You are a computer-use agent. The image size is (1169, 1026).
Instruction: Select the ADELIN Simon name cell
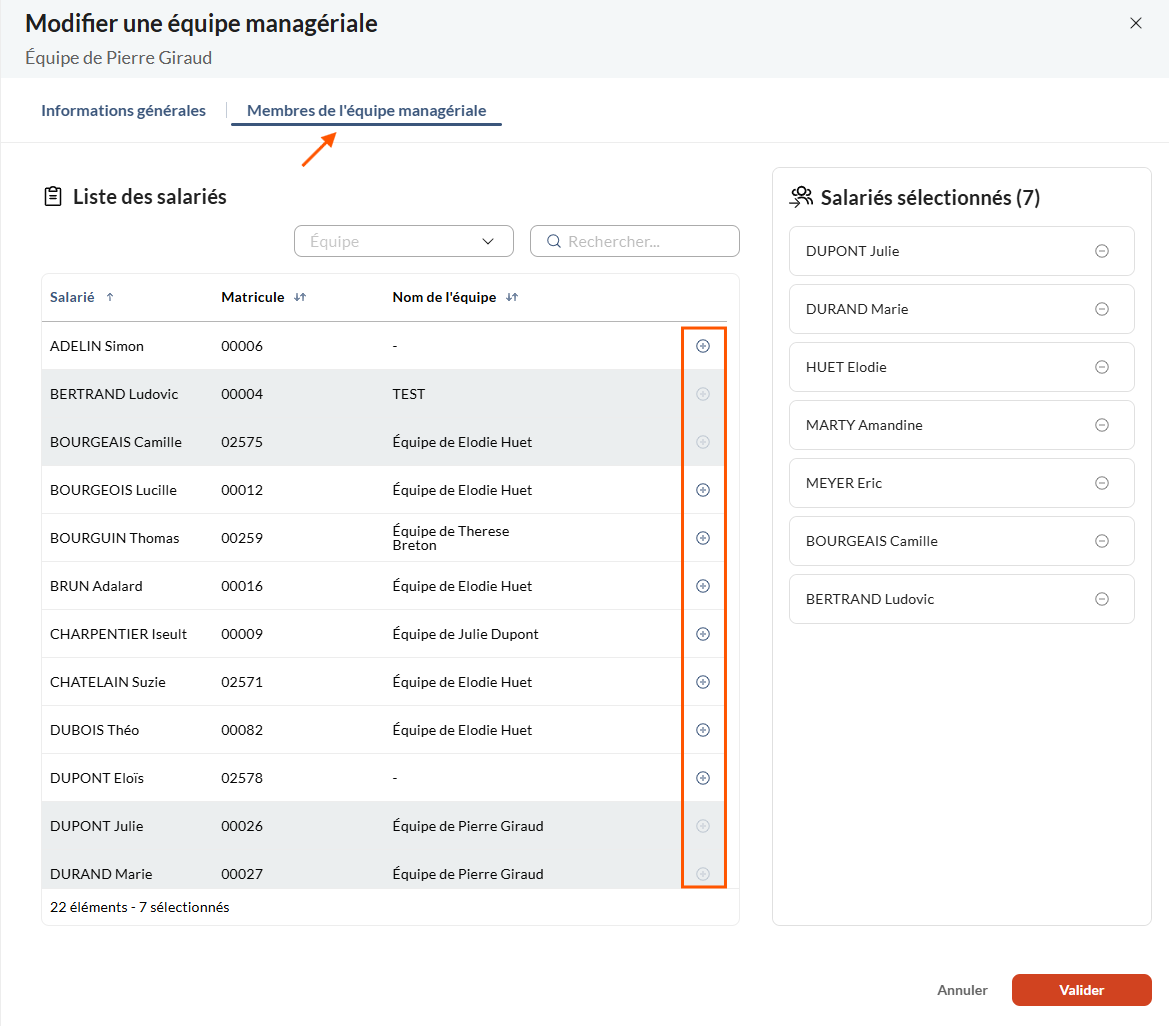(x=97, y=346)
